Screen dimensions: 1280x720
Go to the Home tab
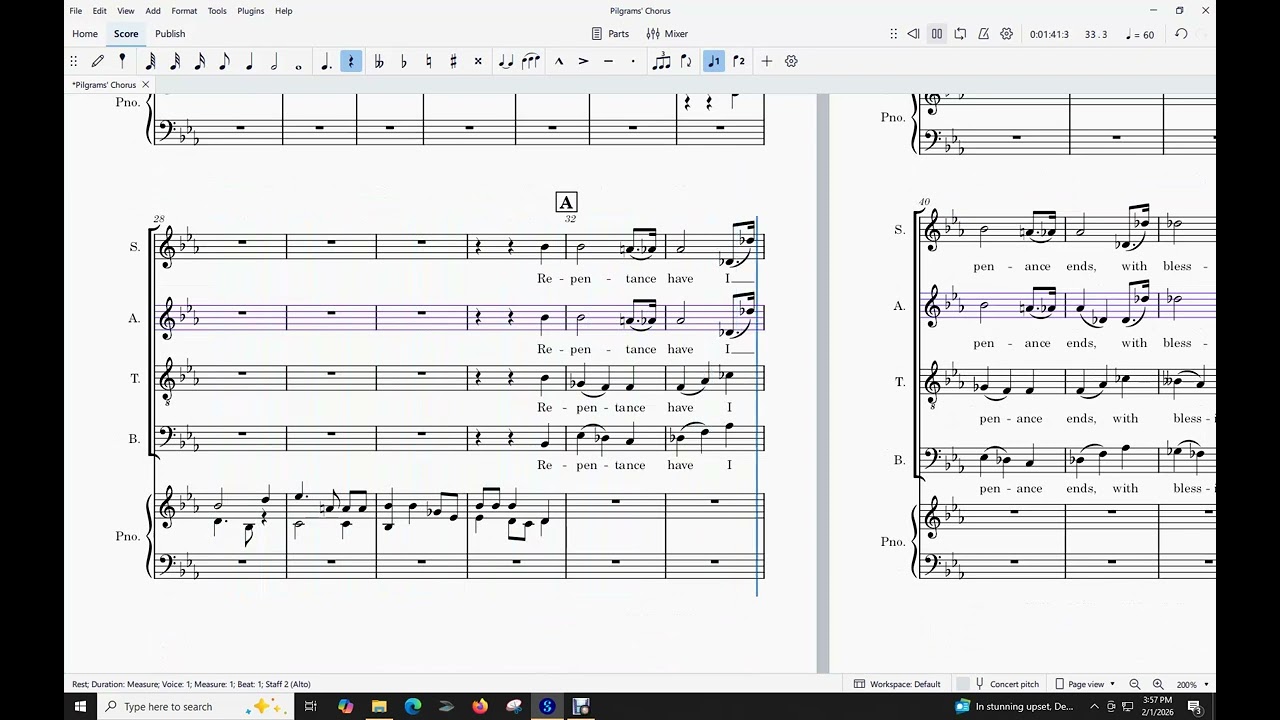[x=85, y=34]
